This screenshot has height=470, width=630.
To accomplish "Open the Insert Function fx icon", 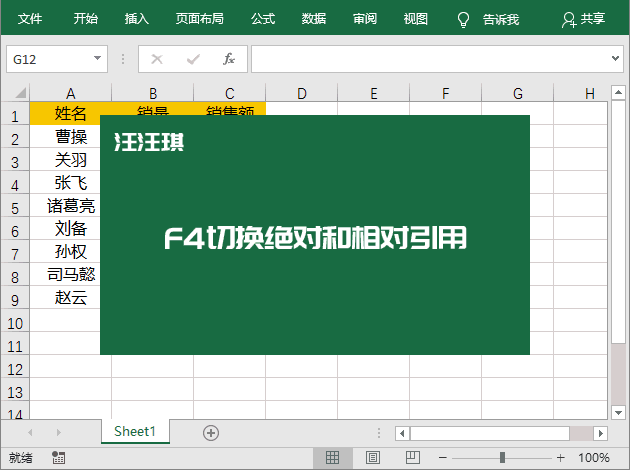I will pyautogui.click(x=229, y=59).
